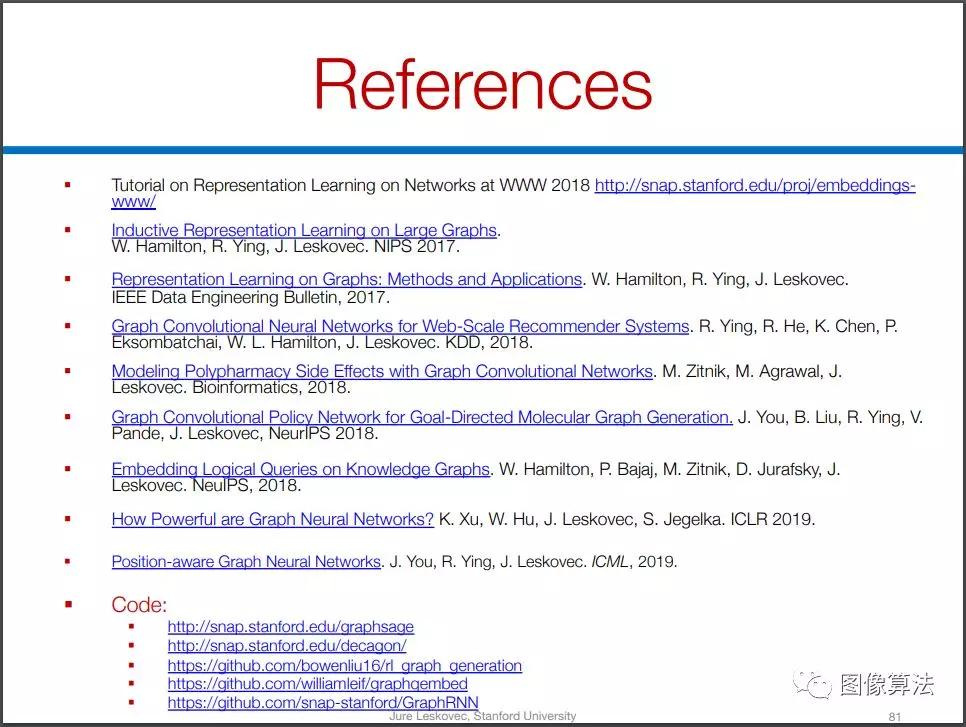Click the References slide title
This screenshot has height=727, width=966.
click(x=483, y=84)
